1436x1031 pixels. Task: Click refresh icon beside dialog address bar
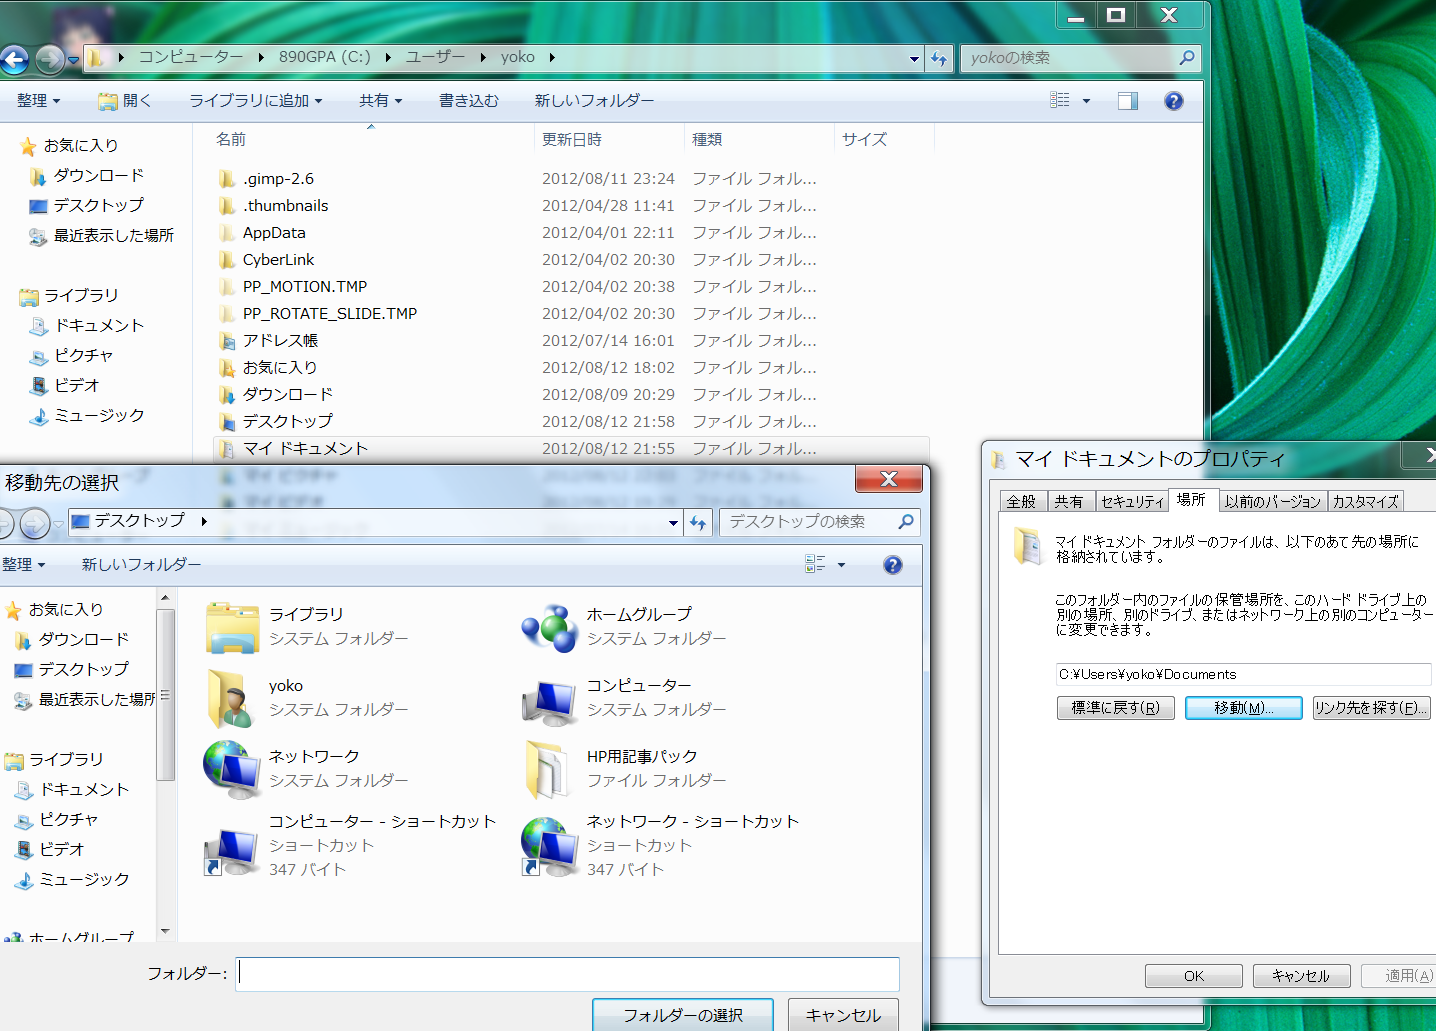tap(698, 522)
